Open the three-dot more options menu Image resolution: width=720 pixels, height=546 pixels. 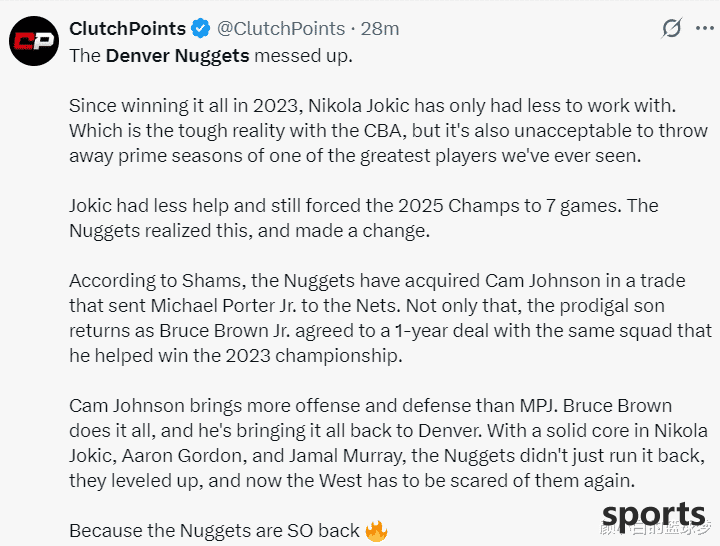click(x=703, y=28)
